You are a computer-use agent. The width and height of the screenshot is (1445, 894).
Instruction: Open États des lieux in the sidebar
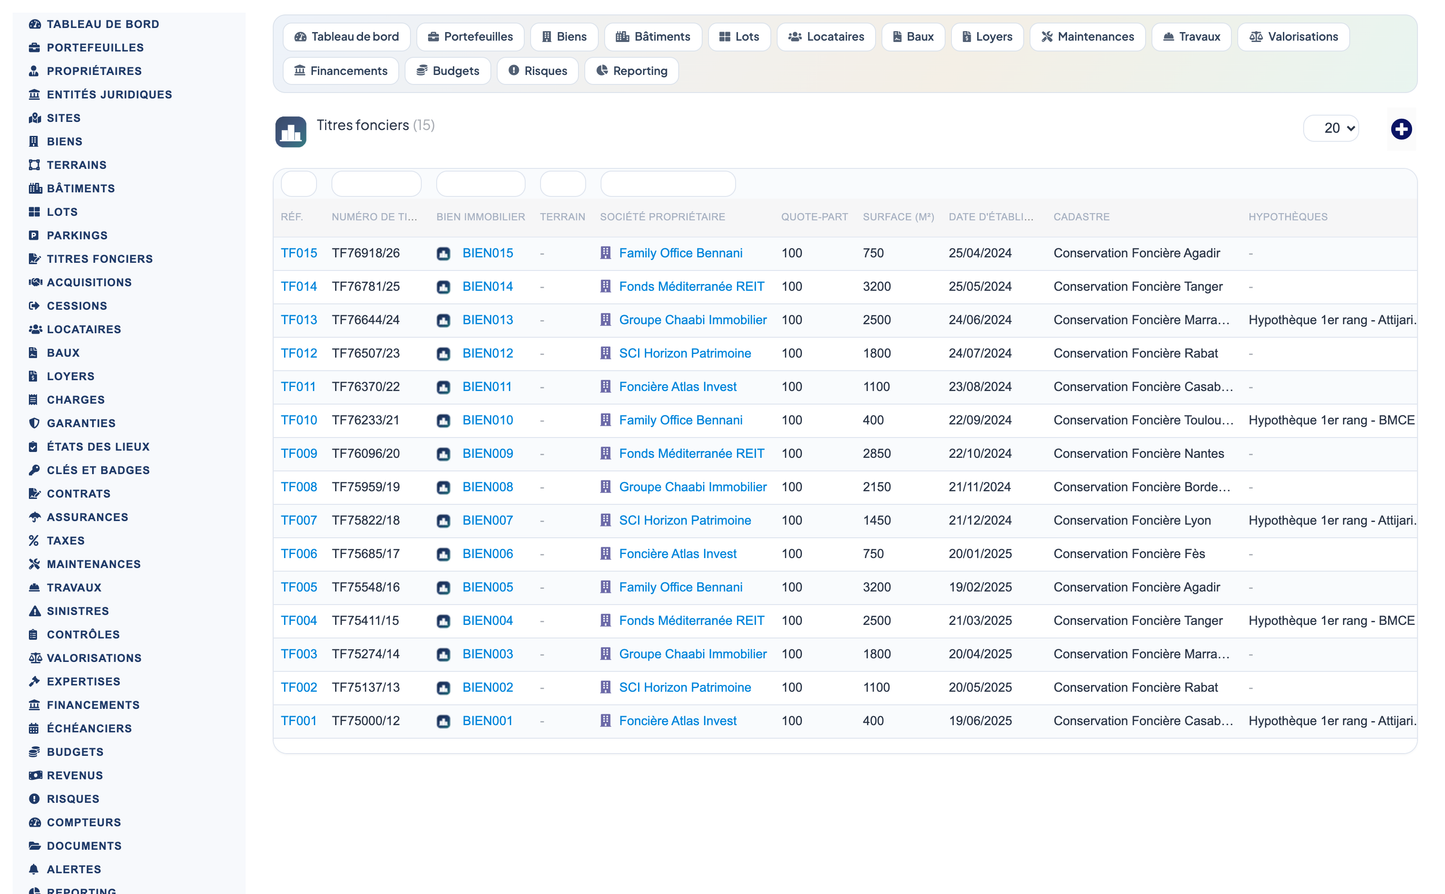pyautogui.click(x=98, y=447)
